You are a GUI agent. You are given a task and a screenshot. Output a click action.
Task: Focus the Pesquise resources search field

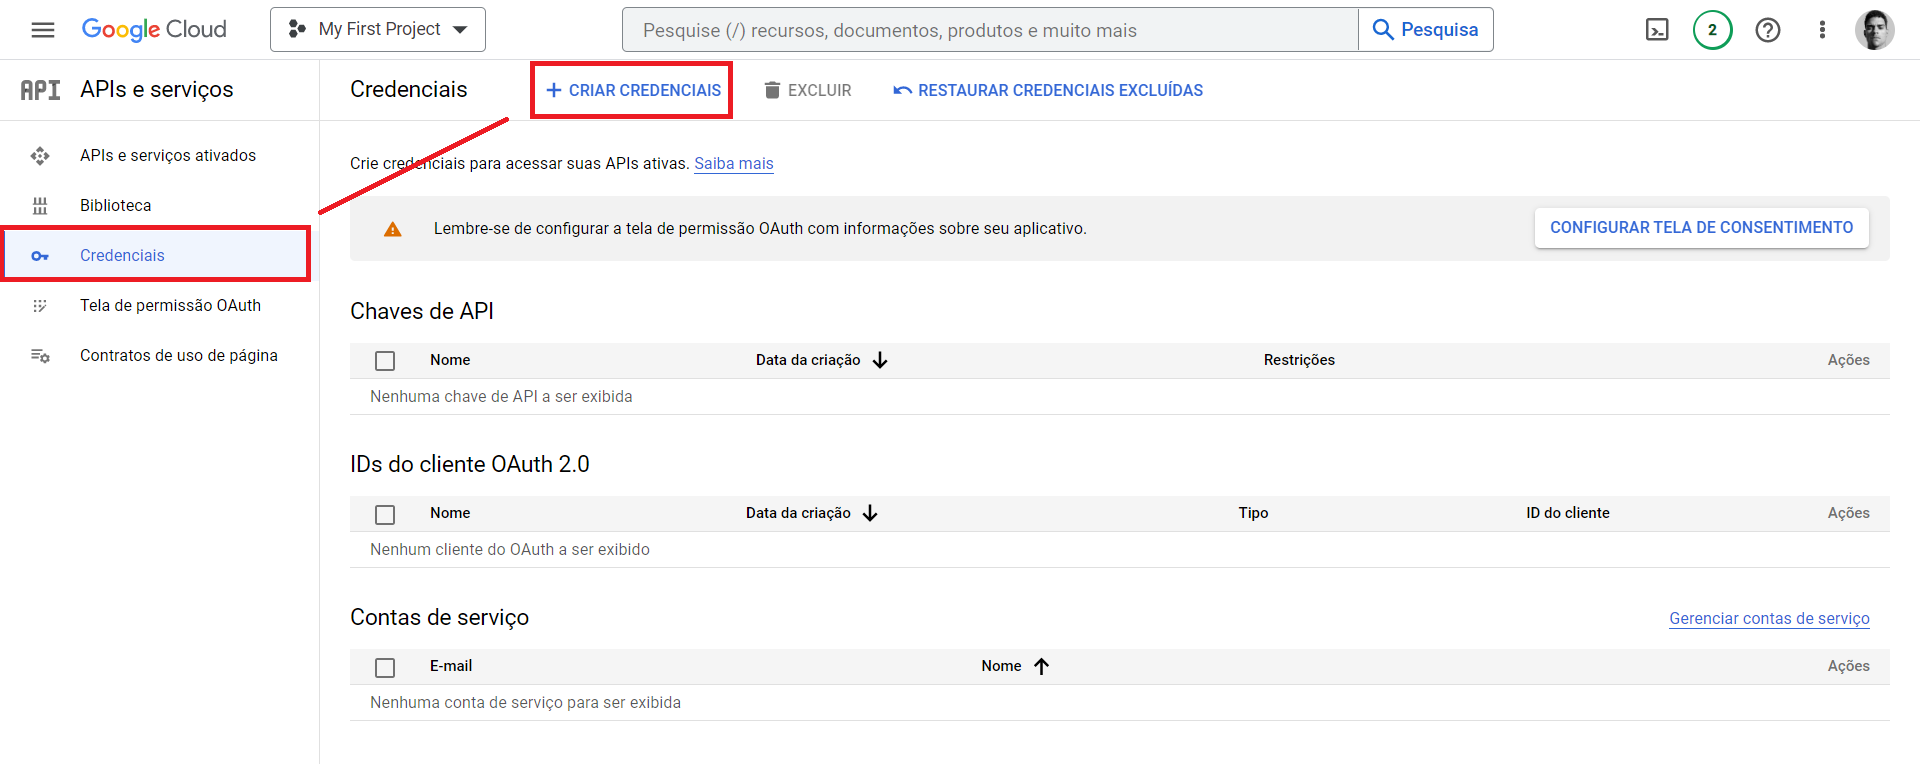point(990,30)
